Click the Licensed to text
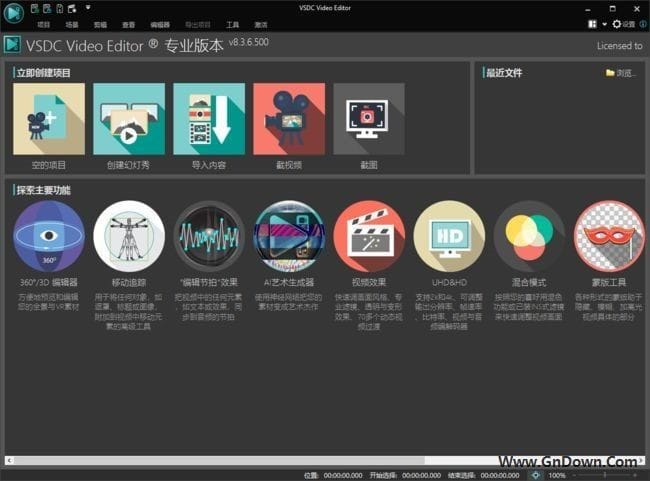Viewport: 650px width, 481px height. (619, 46)
